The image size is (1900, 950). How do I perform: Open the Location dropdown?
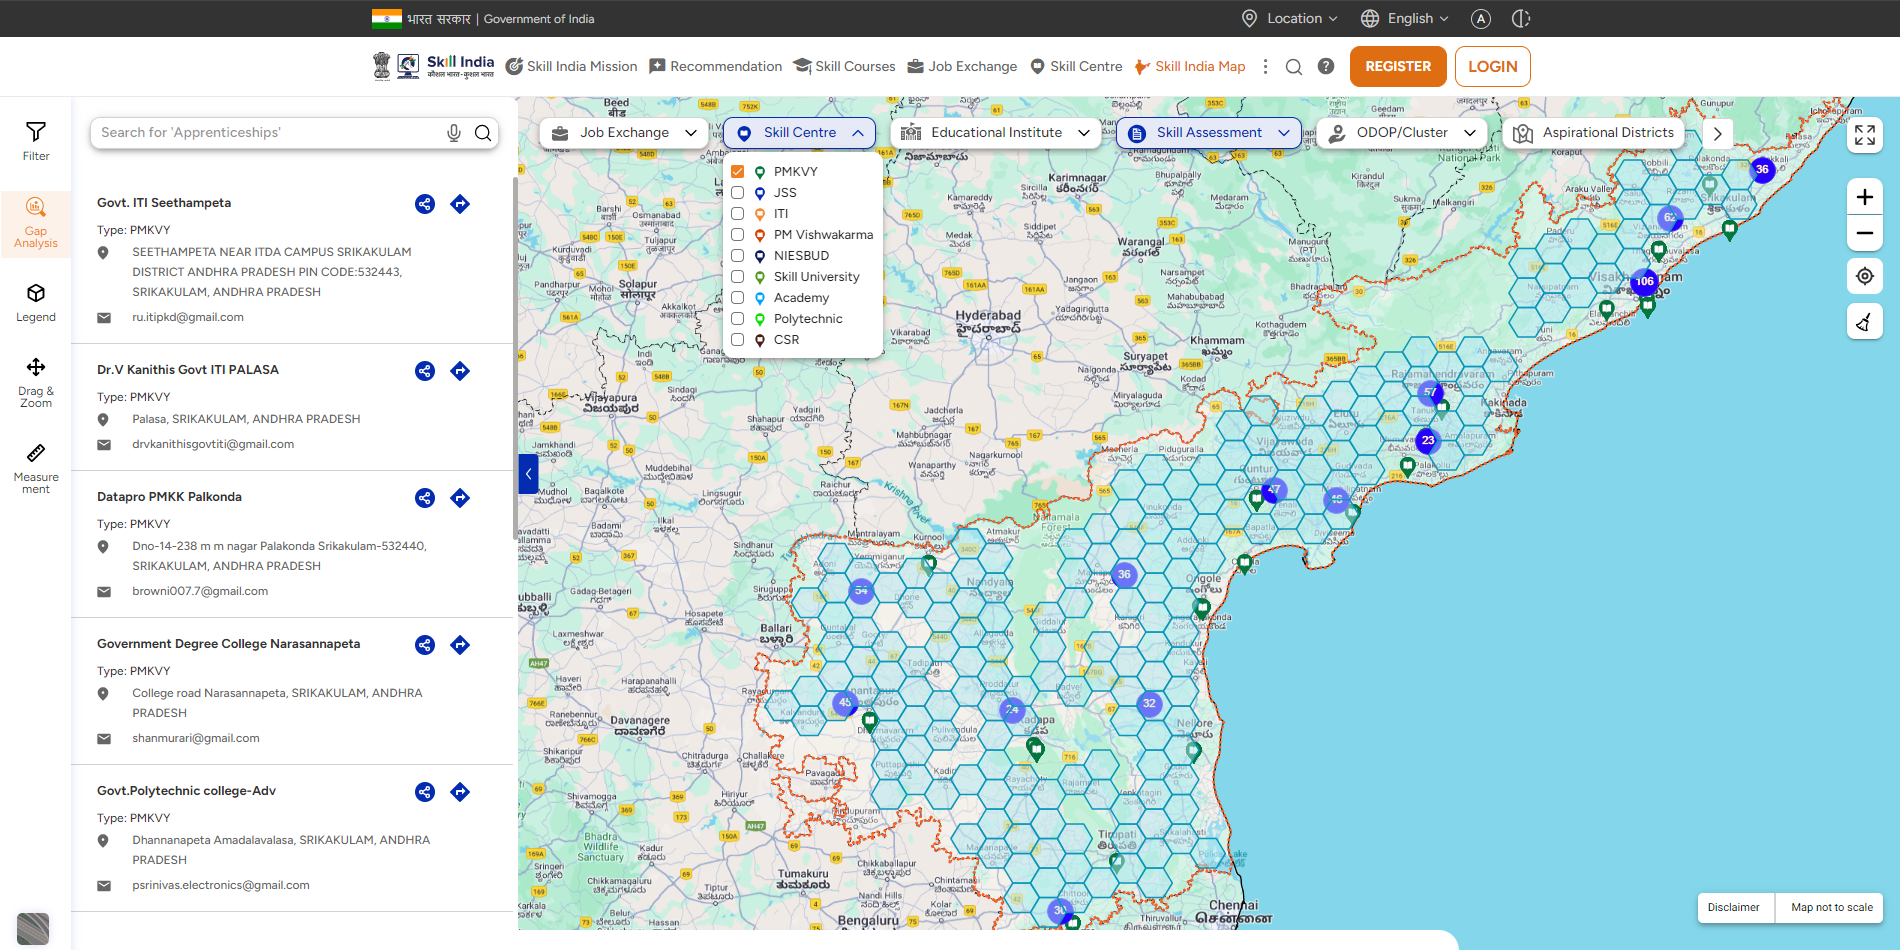click(1289, 18)
